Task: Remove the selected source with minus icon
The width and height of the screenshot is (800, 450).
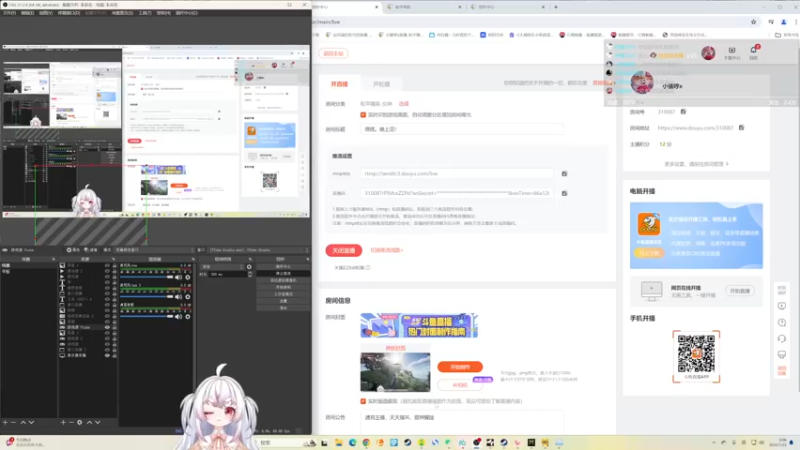Action: tap(71, 422)
